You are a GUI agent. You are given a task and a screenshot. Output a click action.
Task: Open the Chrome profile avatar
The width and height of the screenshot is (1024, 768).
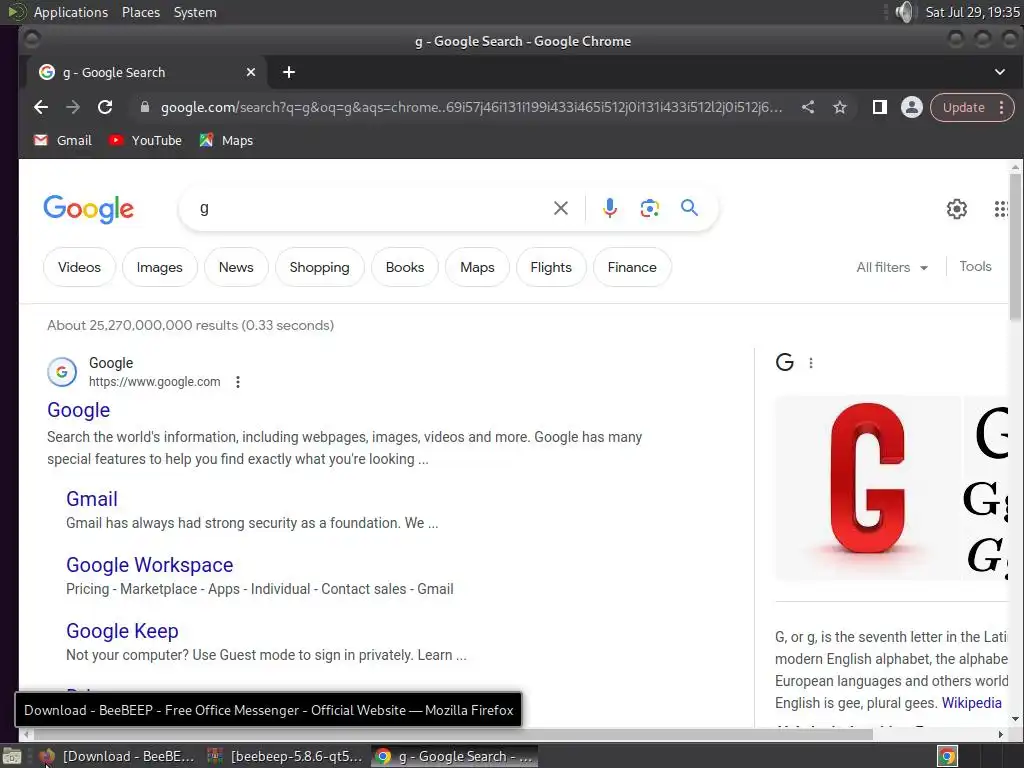[912, 107]
